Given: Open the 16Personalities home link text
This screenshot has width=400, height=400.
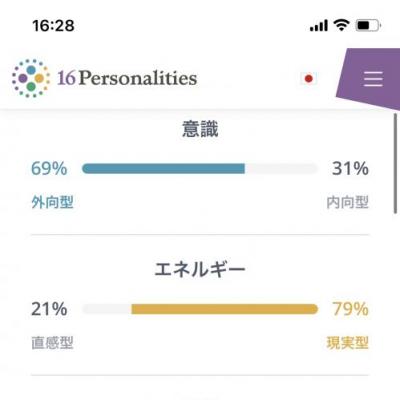Looking at the screenshot, I should [x=127, y=78].
